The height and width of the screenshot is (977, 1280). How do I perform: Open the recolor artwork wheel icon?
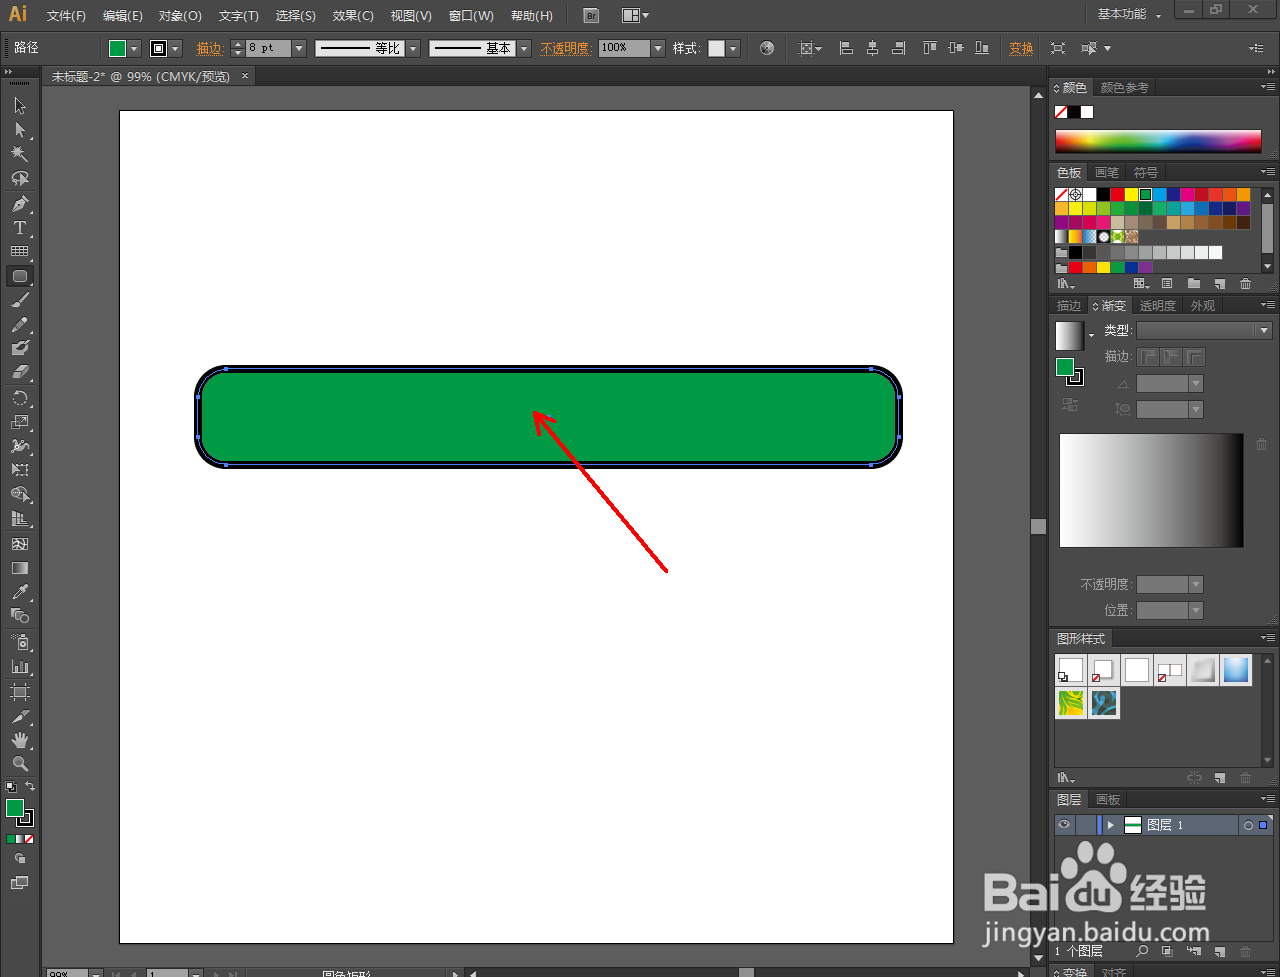pos(767,48)
